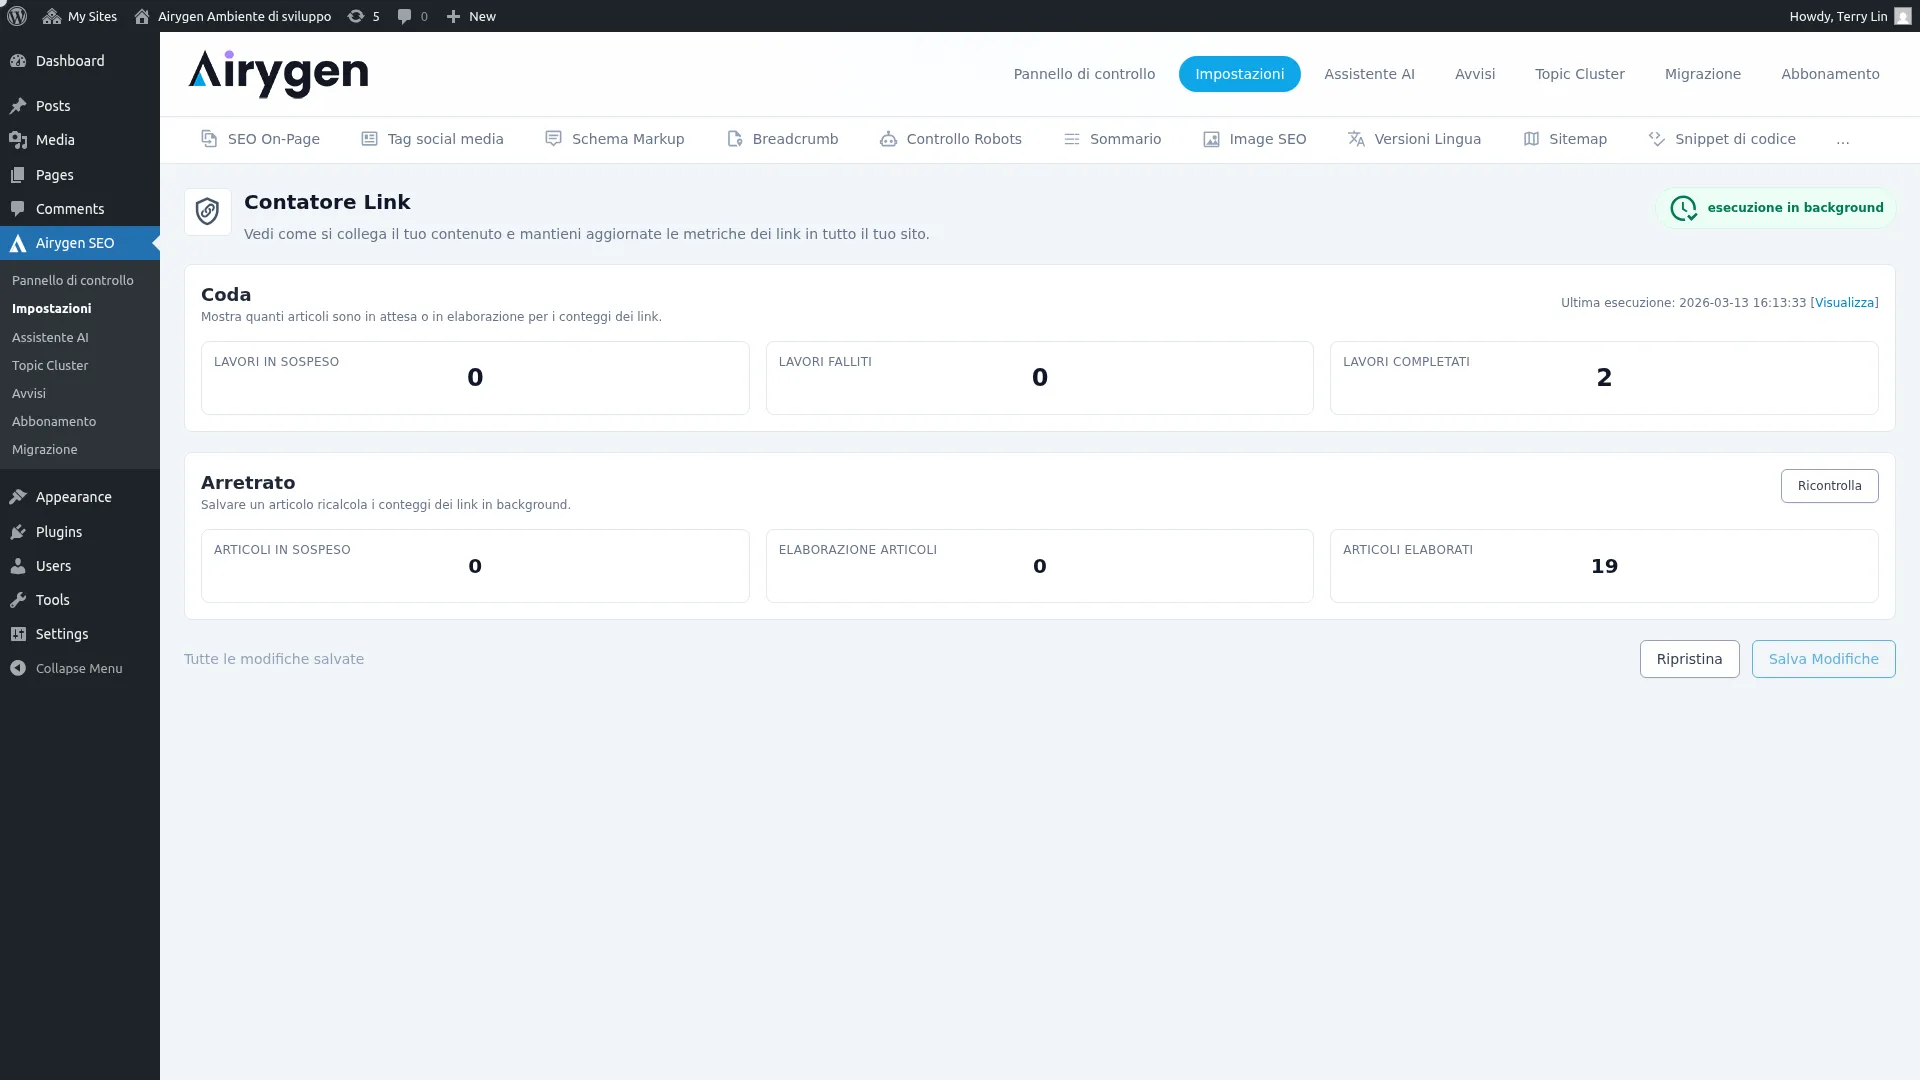Click the esecuzione in background status badge
This screenshot has width=1920, height=1080.
point(1776,208)
